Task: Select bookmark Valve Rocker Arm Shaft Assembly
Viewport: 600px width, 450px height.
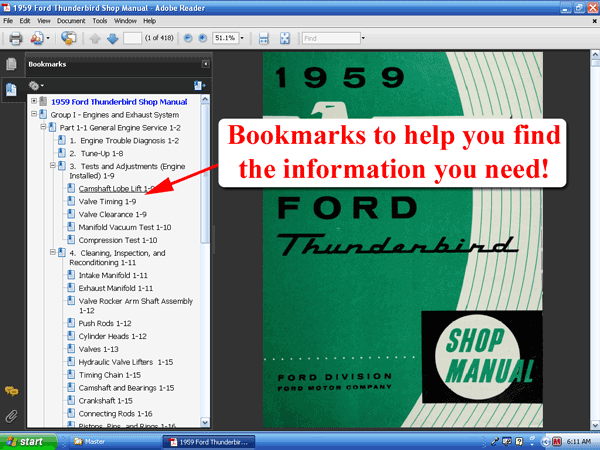Action: (x=136, y=306)
